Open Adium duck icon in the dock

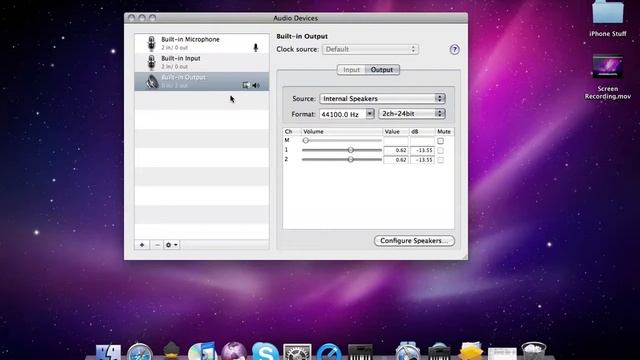point(171,352)
